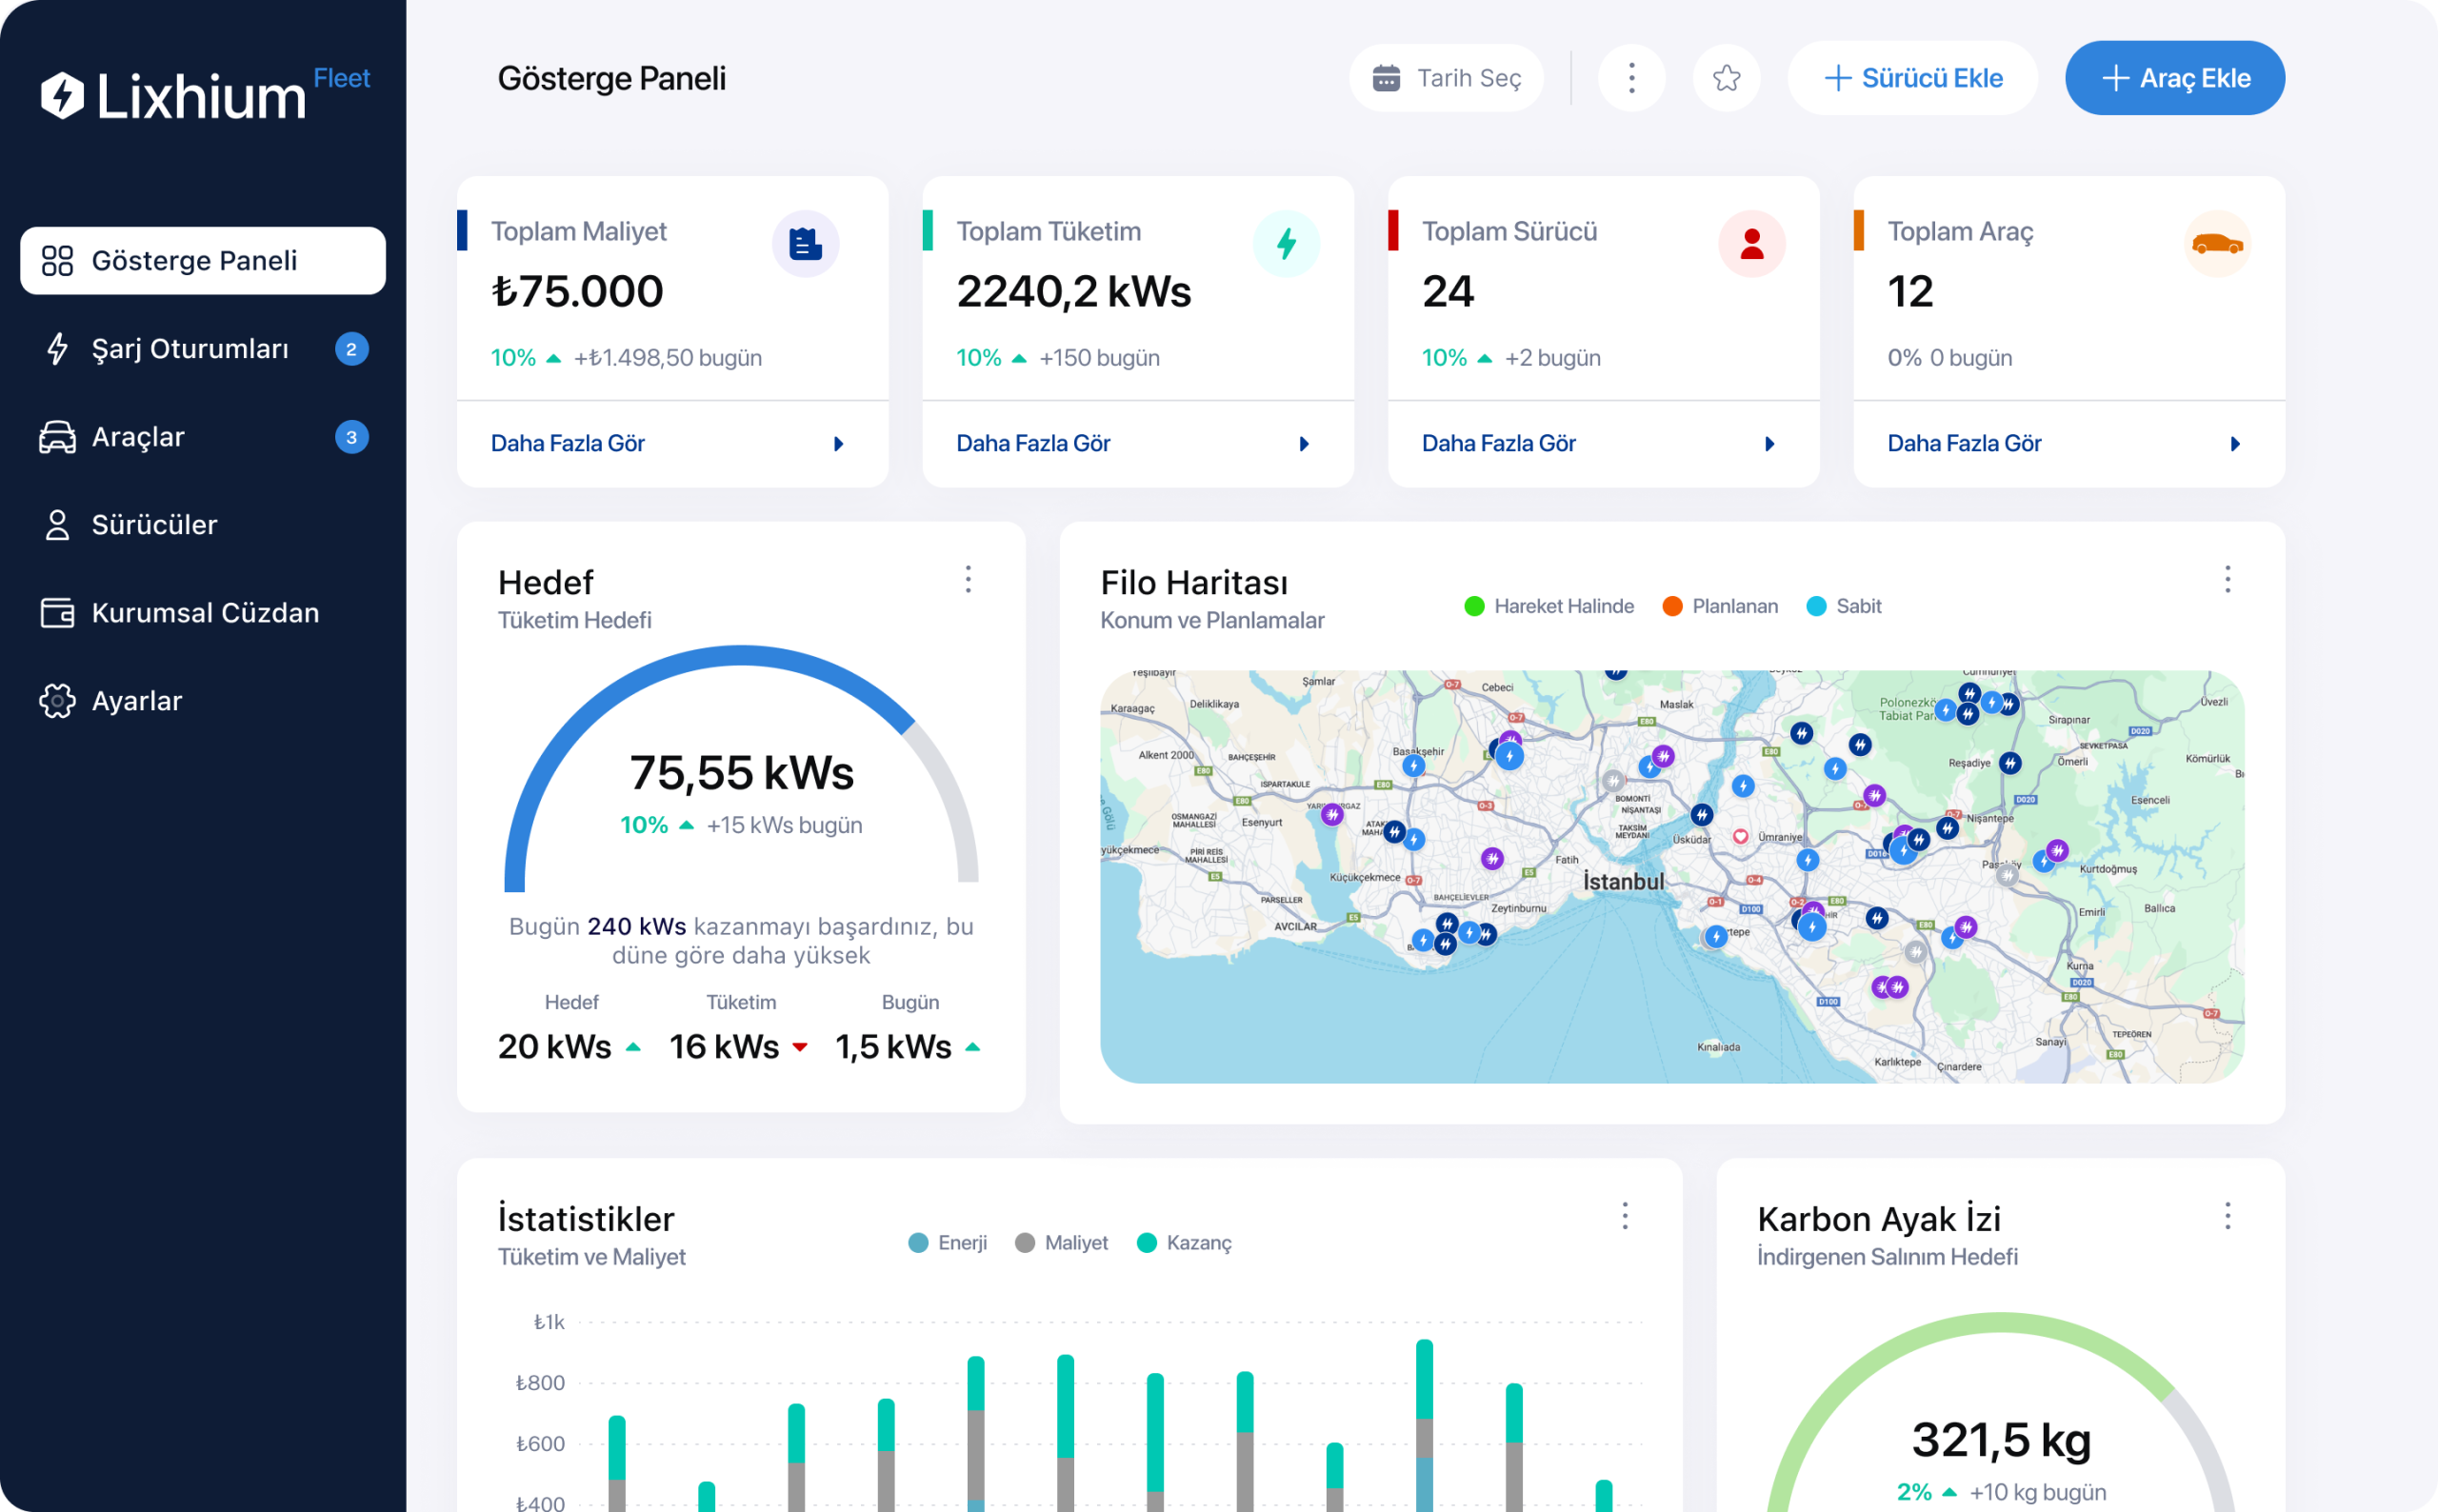Click the star favorite icon in header
Screen dimensions: 2438x1512
point(1726,78)
